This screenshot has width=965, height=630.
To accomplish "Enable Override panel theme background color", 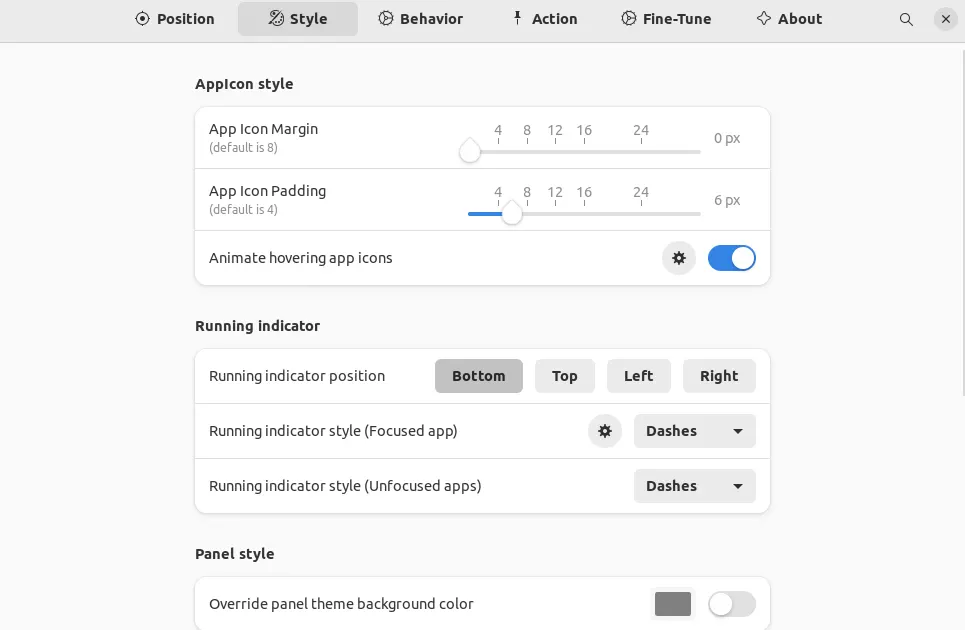I will [731, 604].
